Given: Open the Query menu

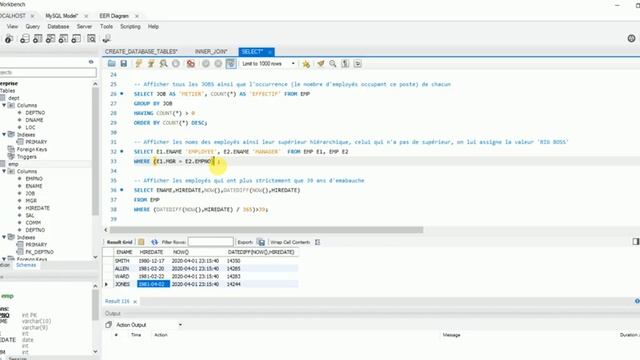Looking at the screenshot, I should (x=33, y=27).
